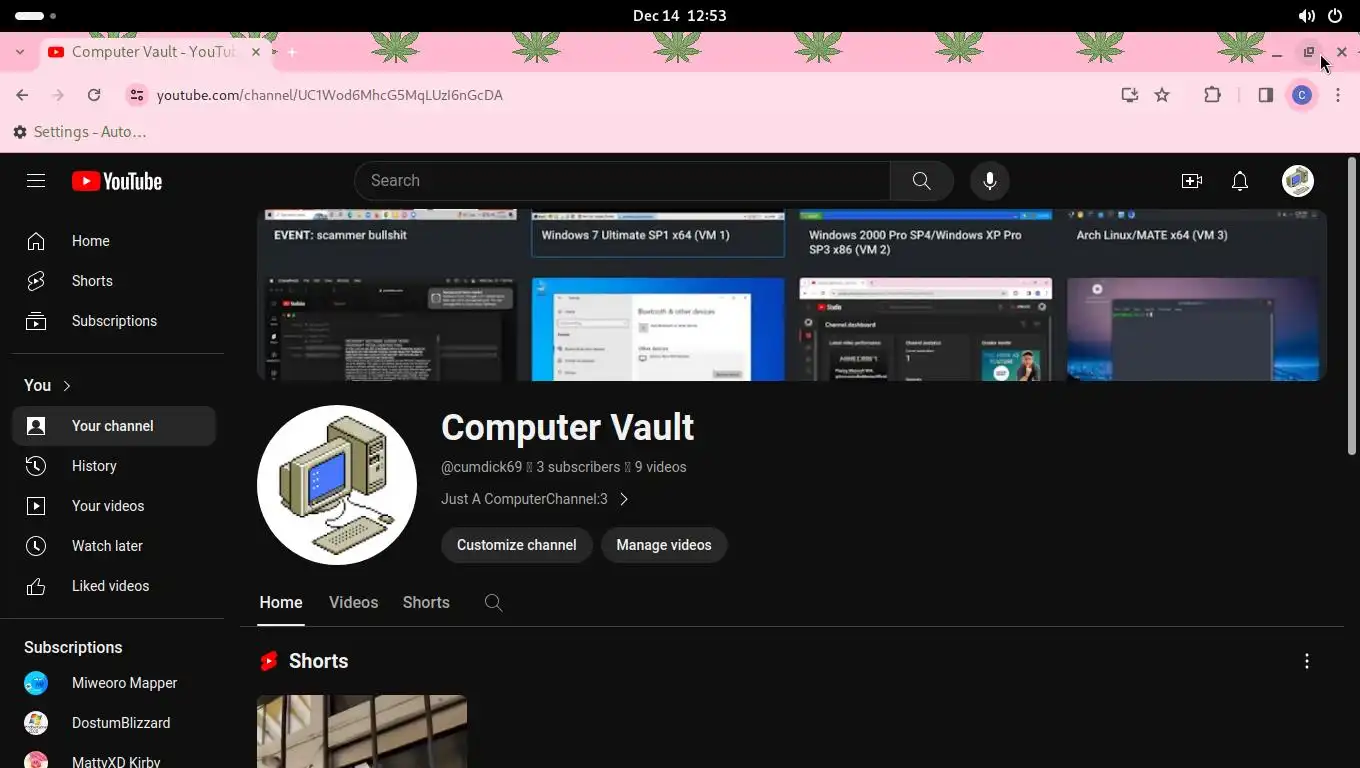
Task: Install app icon in address bar
Action: click(x=1129, y=95)
